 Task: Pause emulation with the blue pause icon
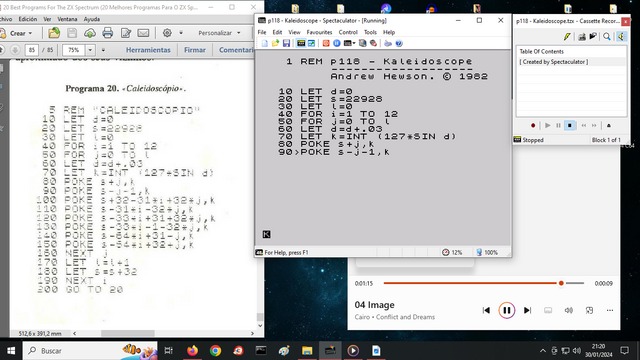(x=336, y=43)
